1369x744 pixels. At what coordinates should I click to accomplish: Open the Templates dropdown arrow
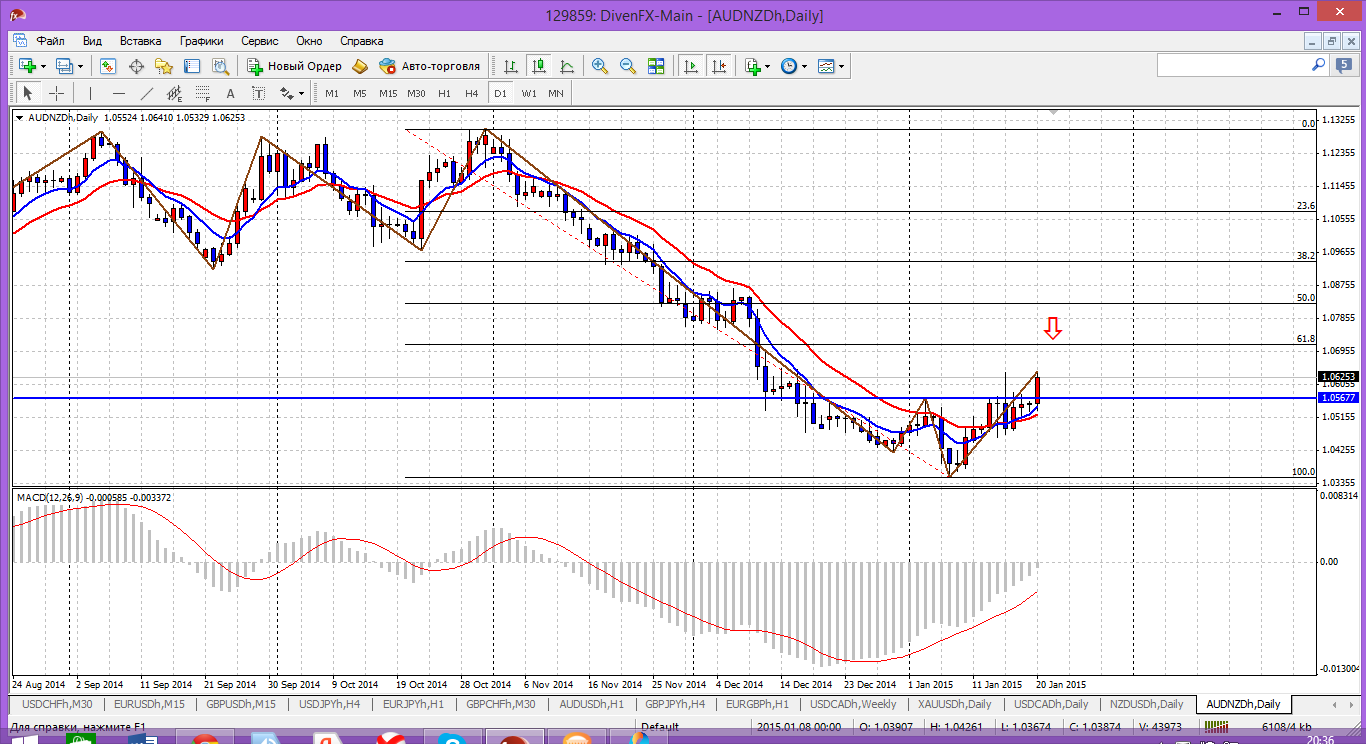841,66
